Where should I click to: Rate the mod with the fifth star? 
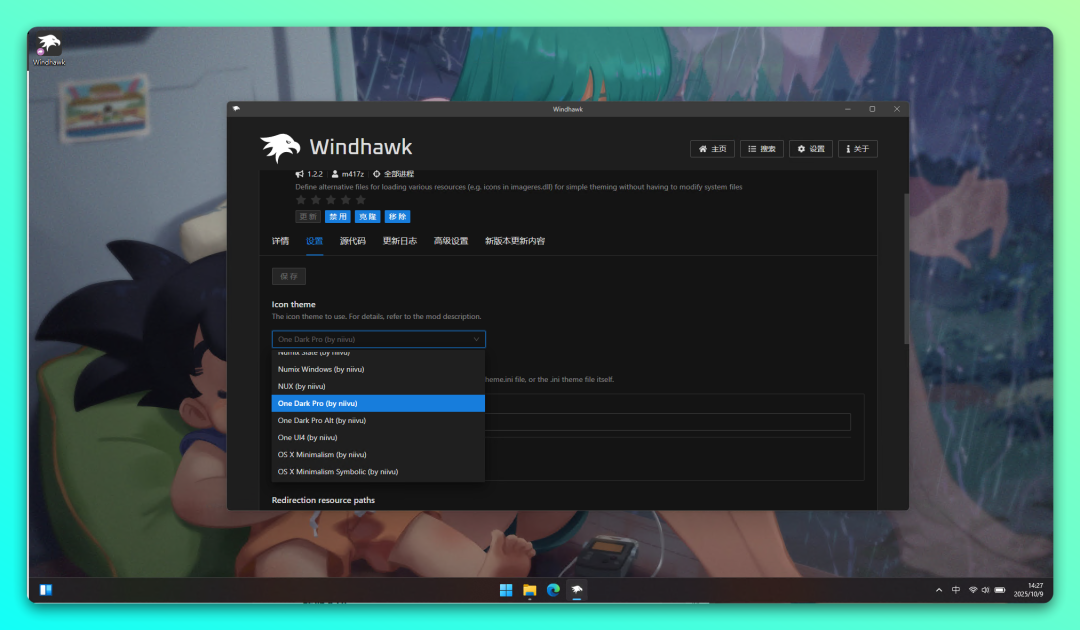tap(361, 200)
